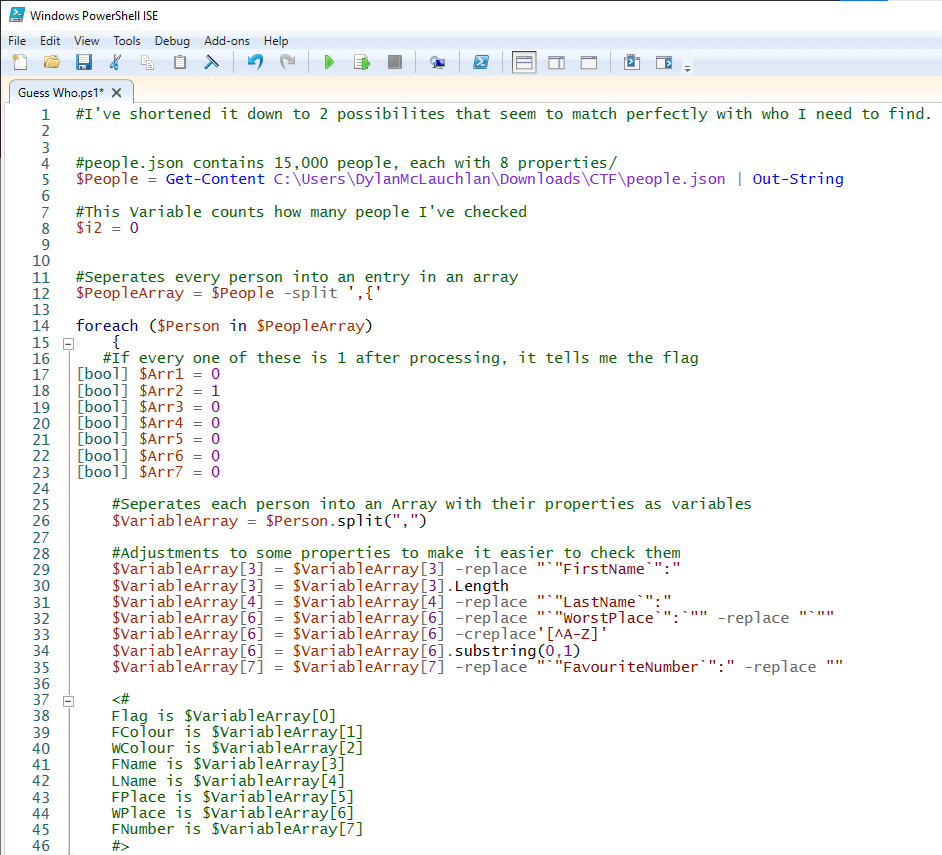
Task: Paste from the clipboard
Action: (180, 62)
